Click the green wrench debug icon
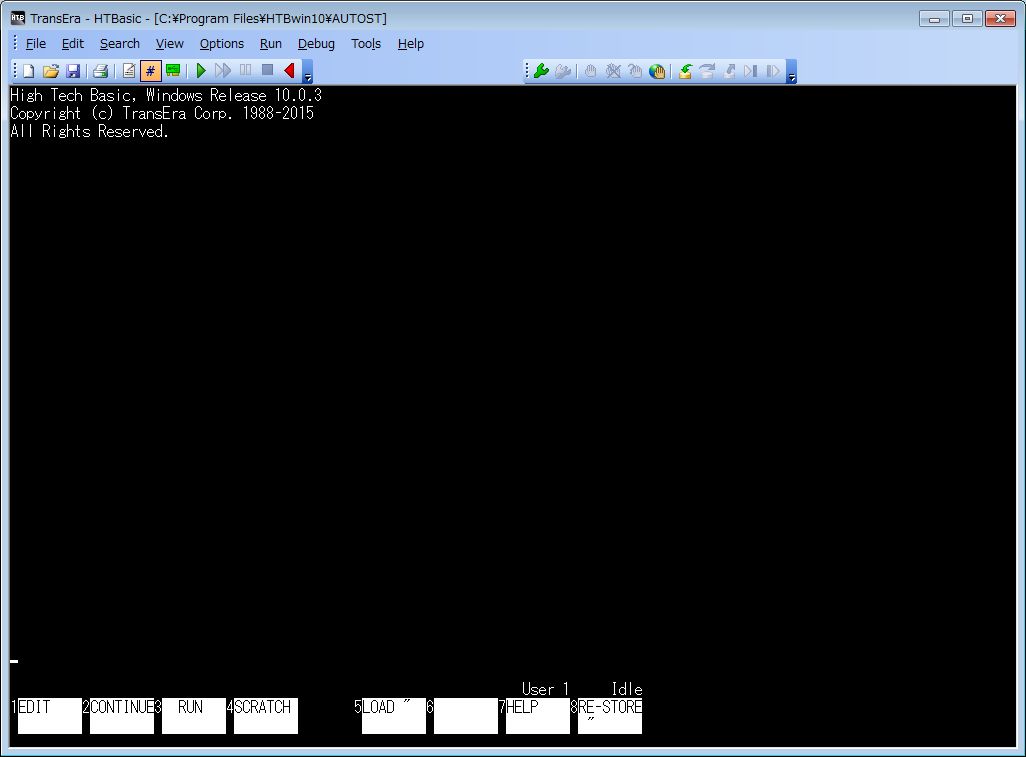 [x=541, y=71]
